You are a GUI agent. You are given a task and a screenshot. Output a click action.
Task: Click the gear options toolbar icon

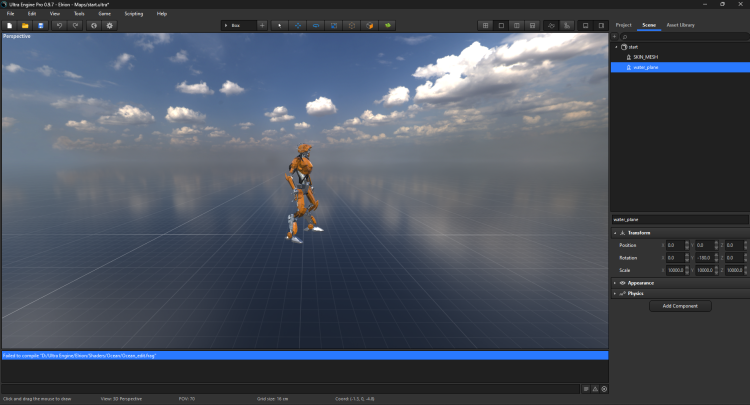[110, 25]
